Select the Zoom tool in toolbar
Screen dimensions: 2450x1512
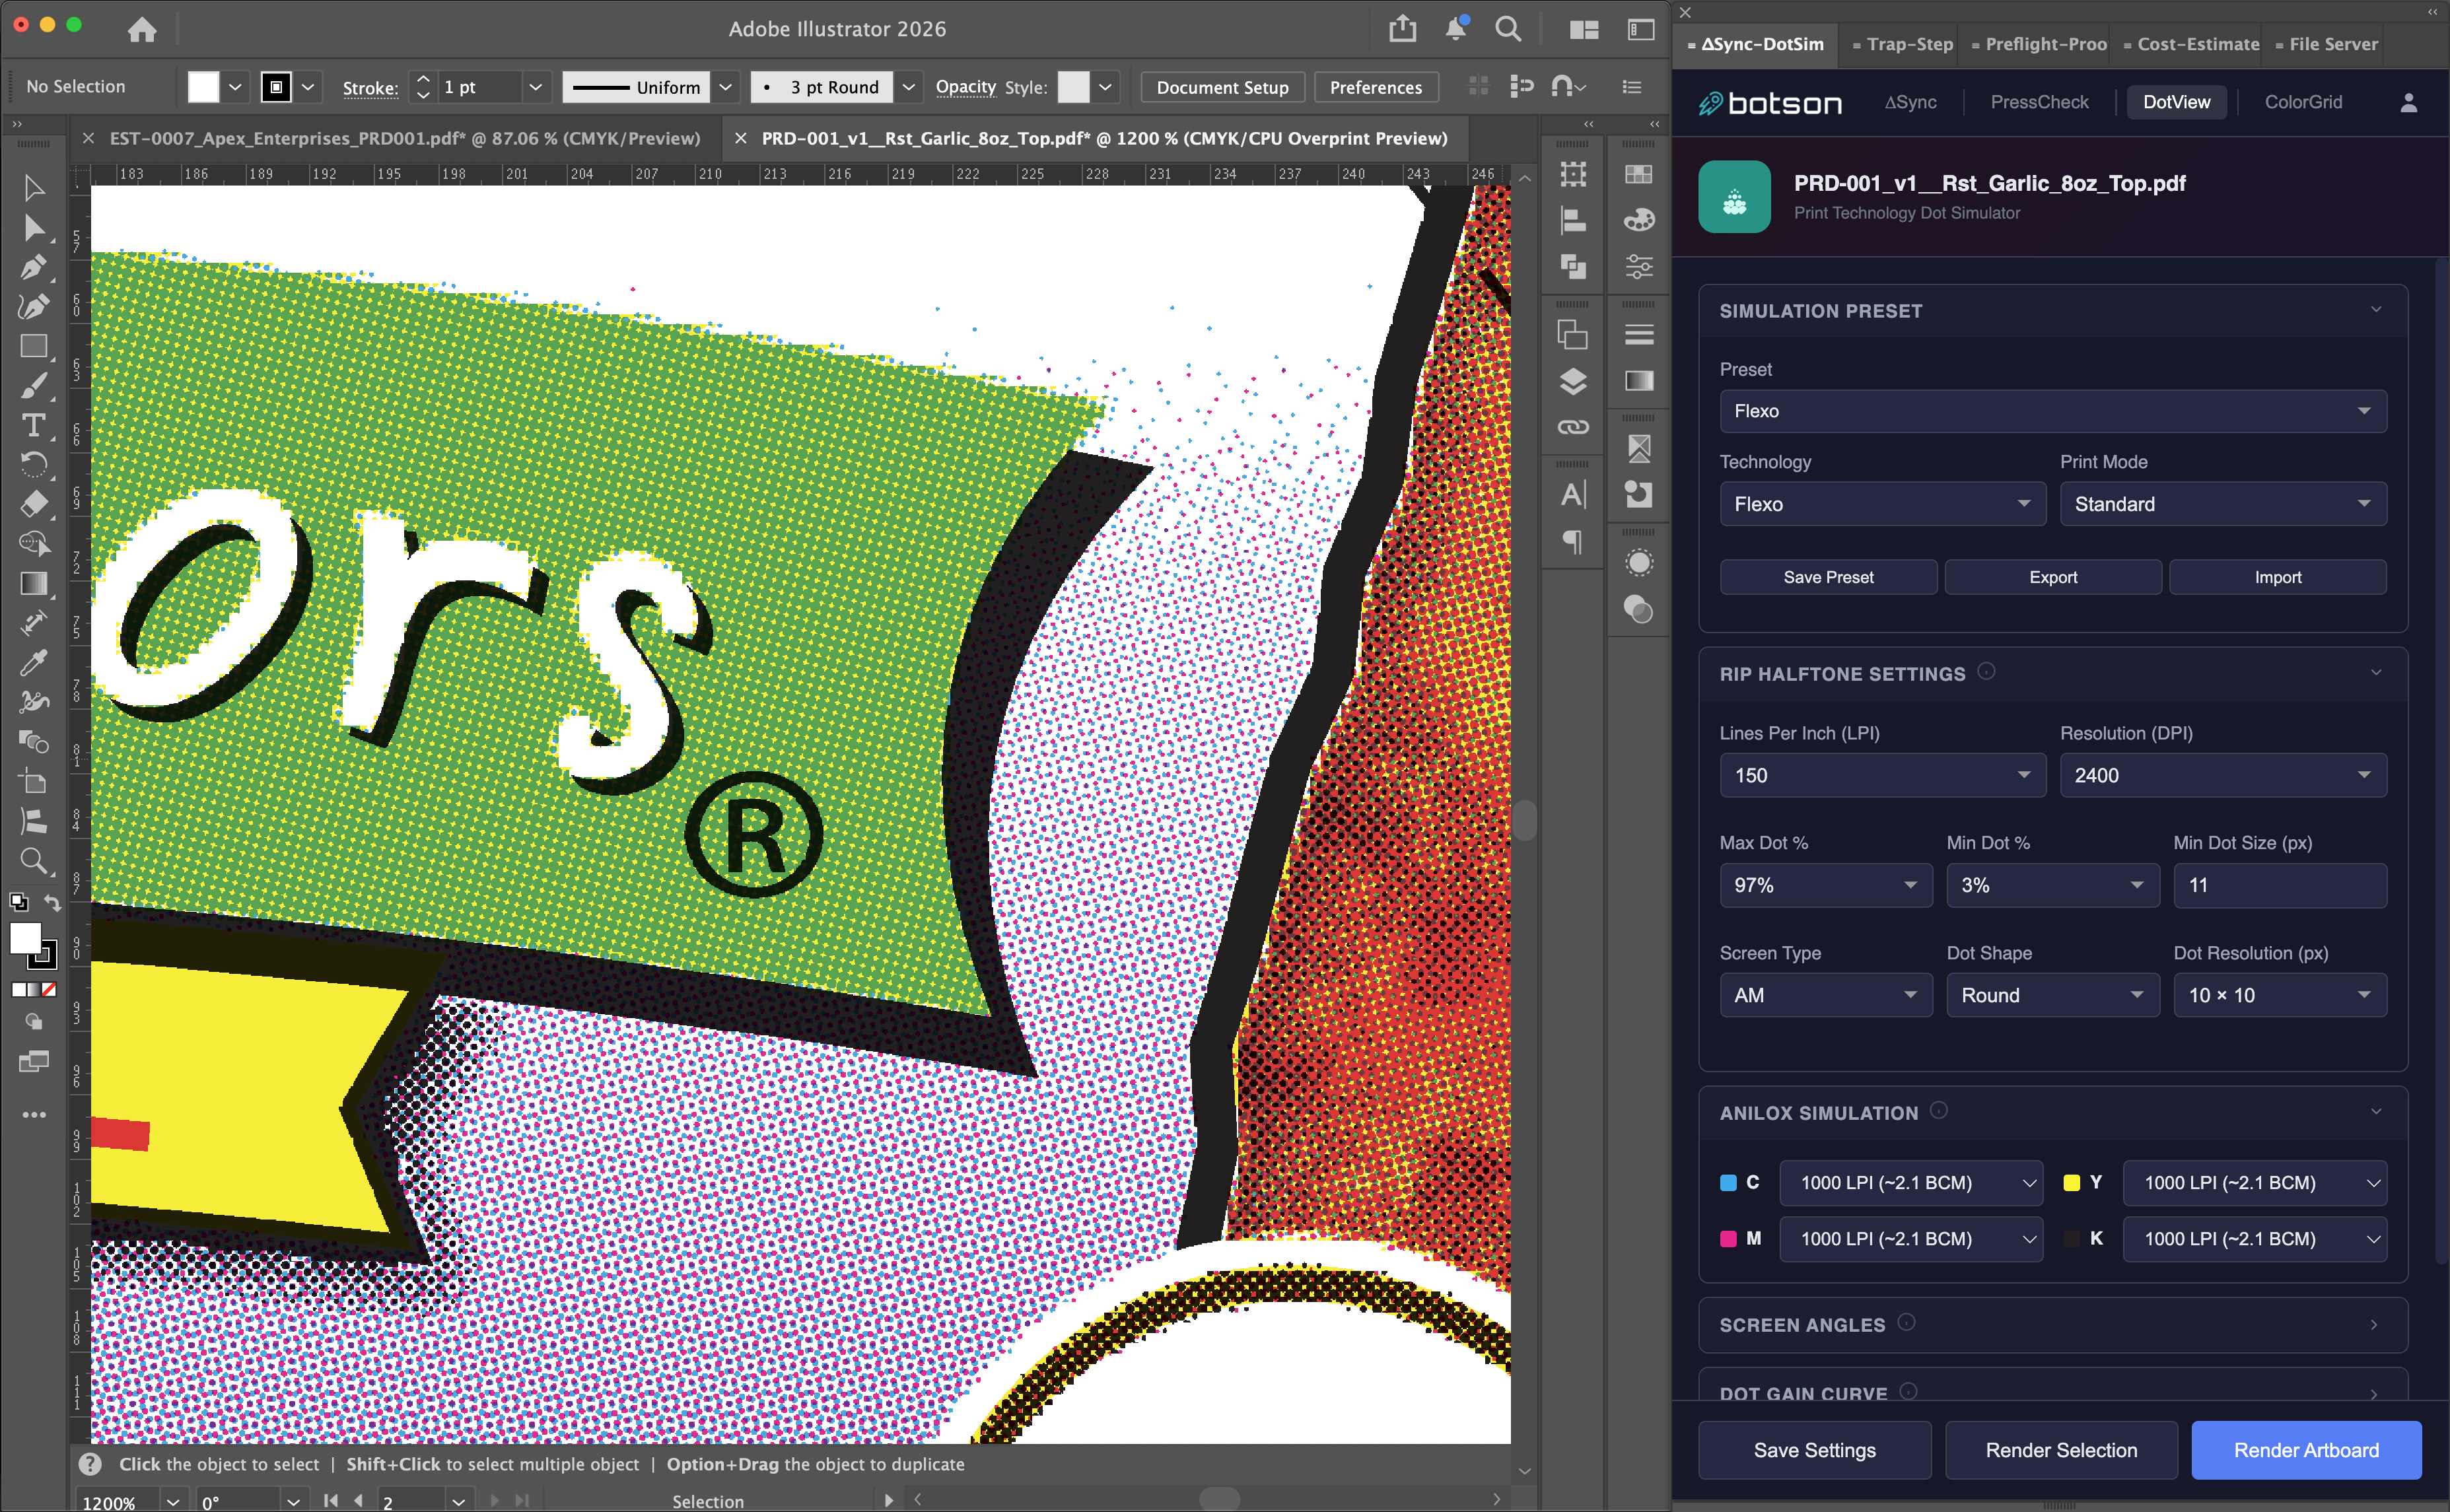click(x=32, y=861)
